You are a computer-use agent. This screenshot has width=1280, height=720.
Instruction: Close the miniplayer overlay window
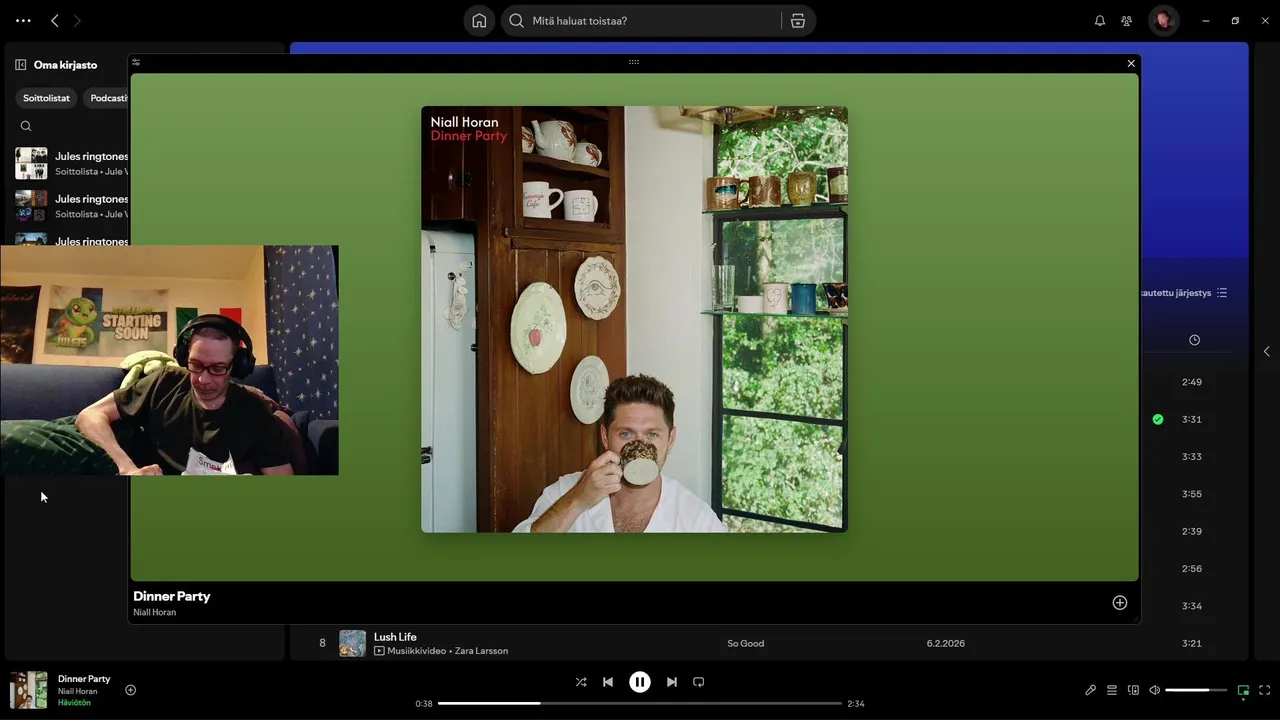tap(1131, 63)
